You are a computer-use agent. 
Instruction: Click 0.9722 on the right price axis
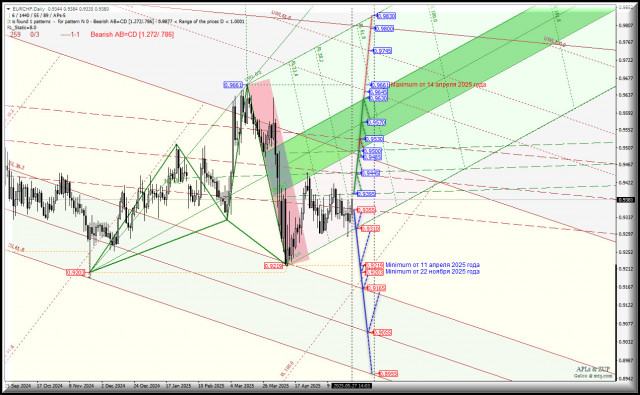[x=626, y=60]
